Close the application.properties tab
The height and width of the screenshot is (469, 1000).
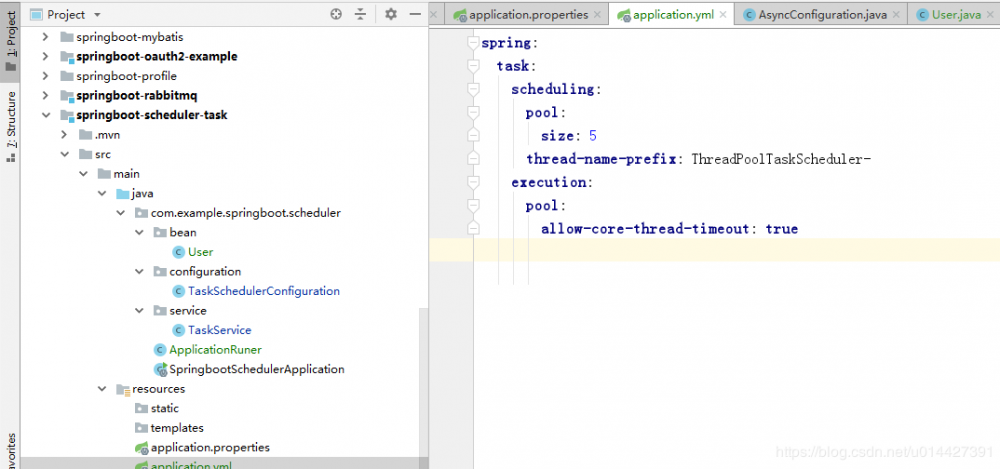click(597, 15)
